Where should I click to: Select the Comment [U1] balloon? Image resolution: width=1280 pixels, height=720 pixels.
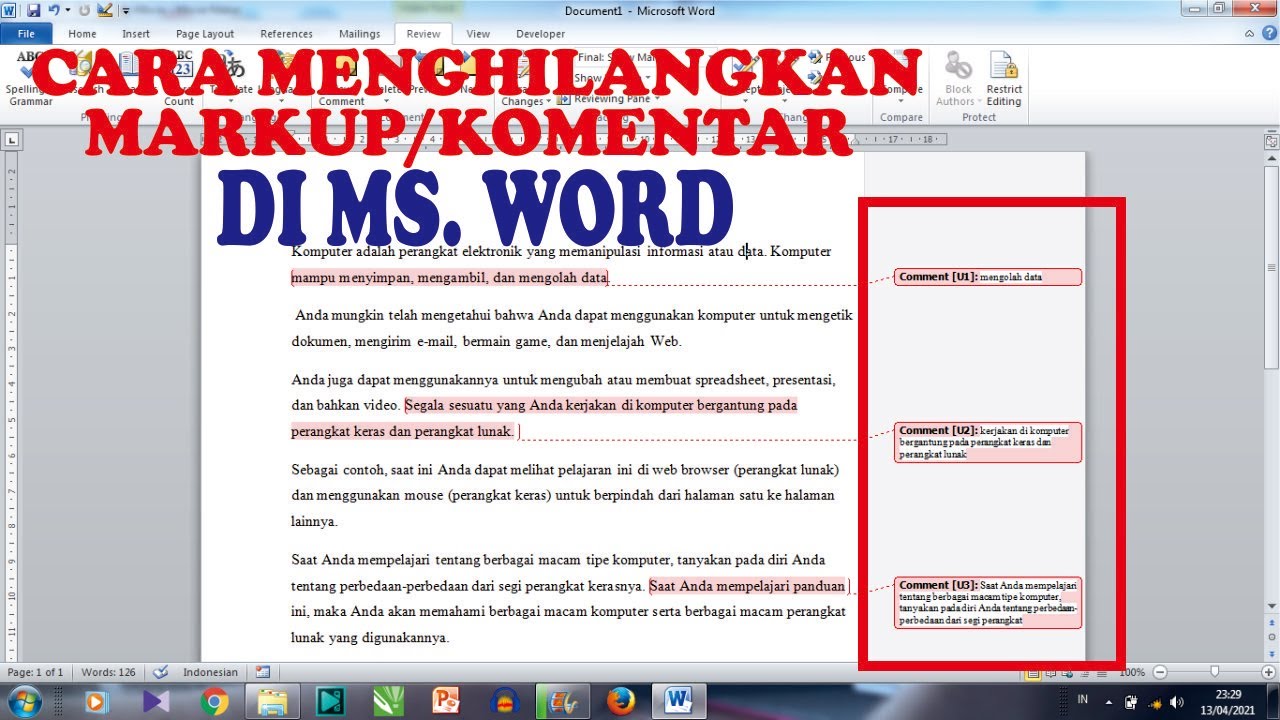pos(988,277)
